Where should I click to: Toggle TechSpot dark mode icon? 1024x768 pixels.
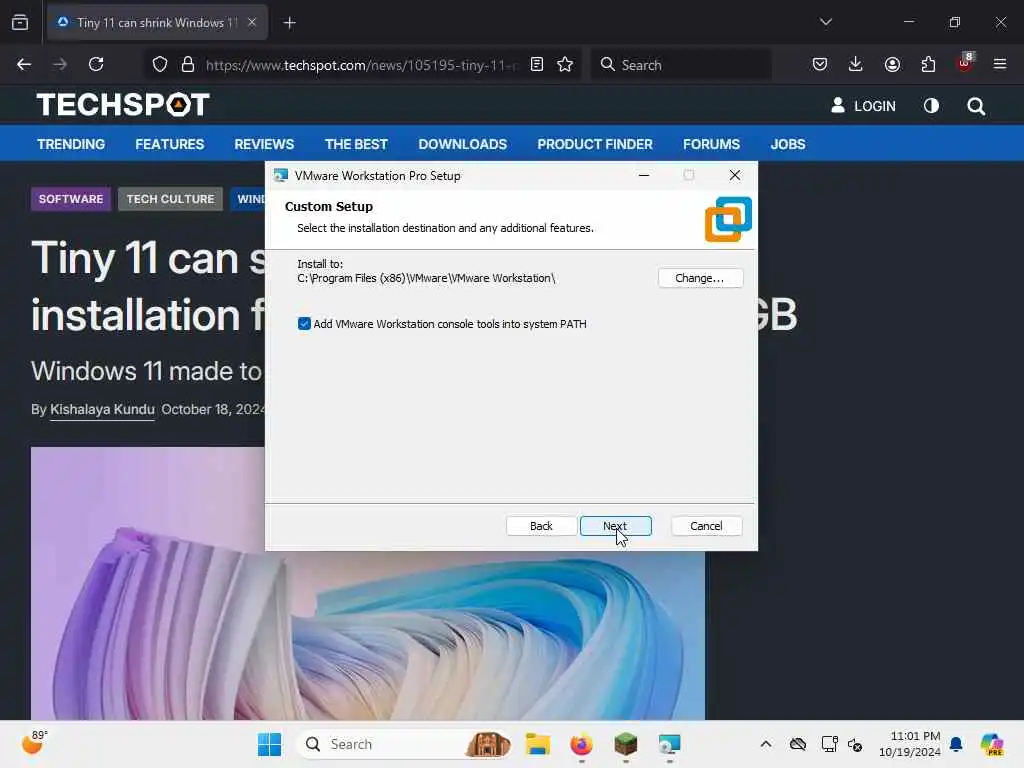[x=931, y=105]
